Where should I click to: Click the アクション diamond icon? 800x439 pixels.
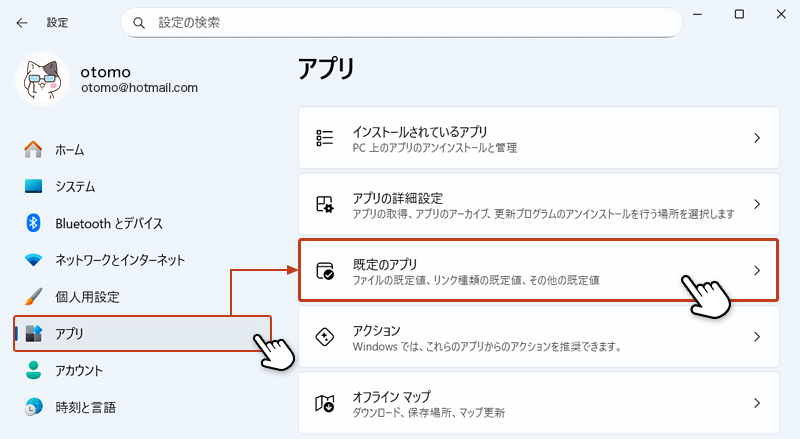324,337
